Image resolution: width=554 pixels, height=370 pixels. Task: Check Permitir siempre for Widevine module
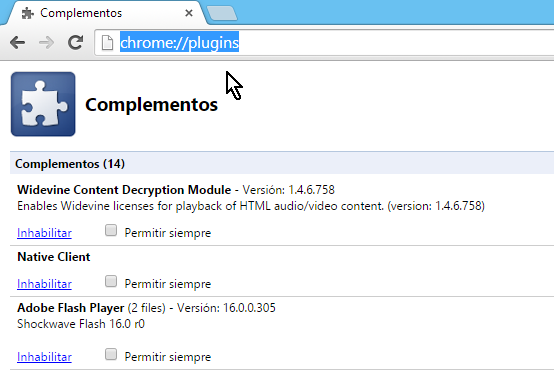111,230
